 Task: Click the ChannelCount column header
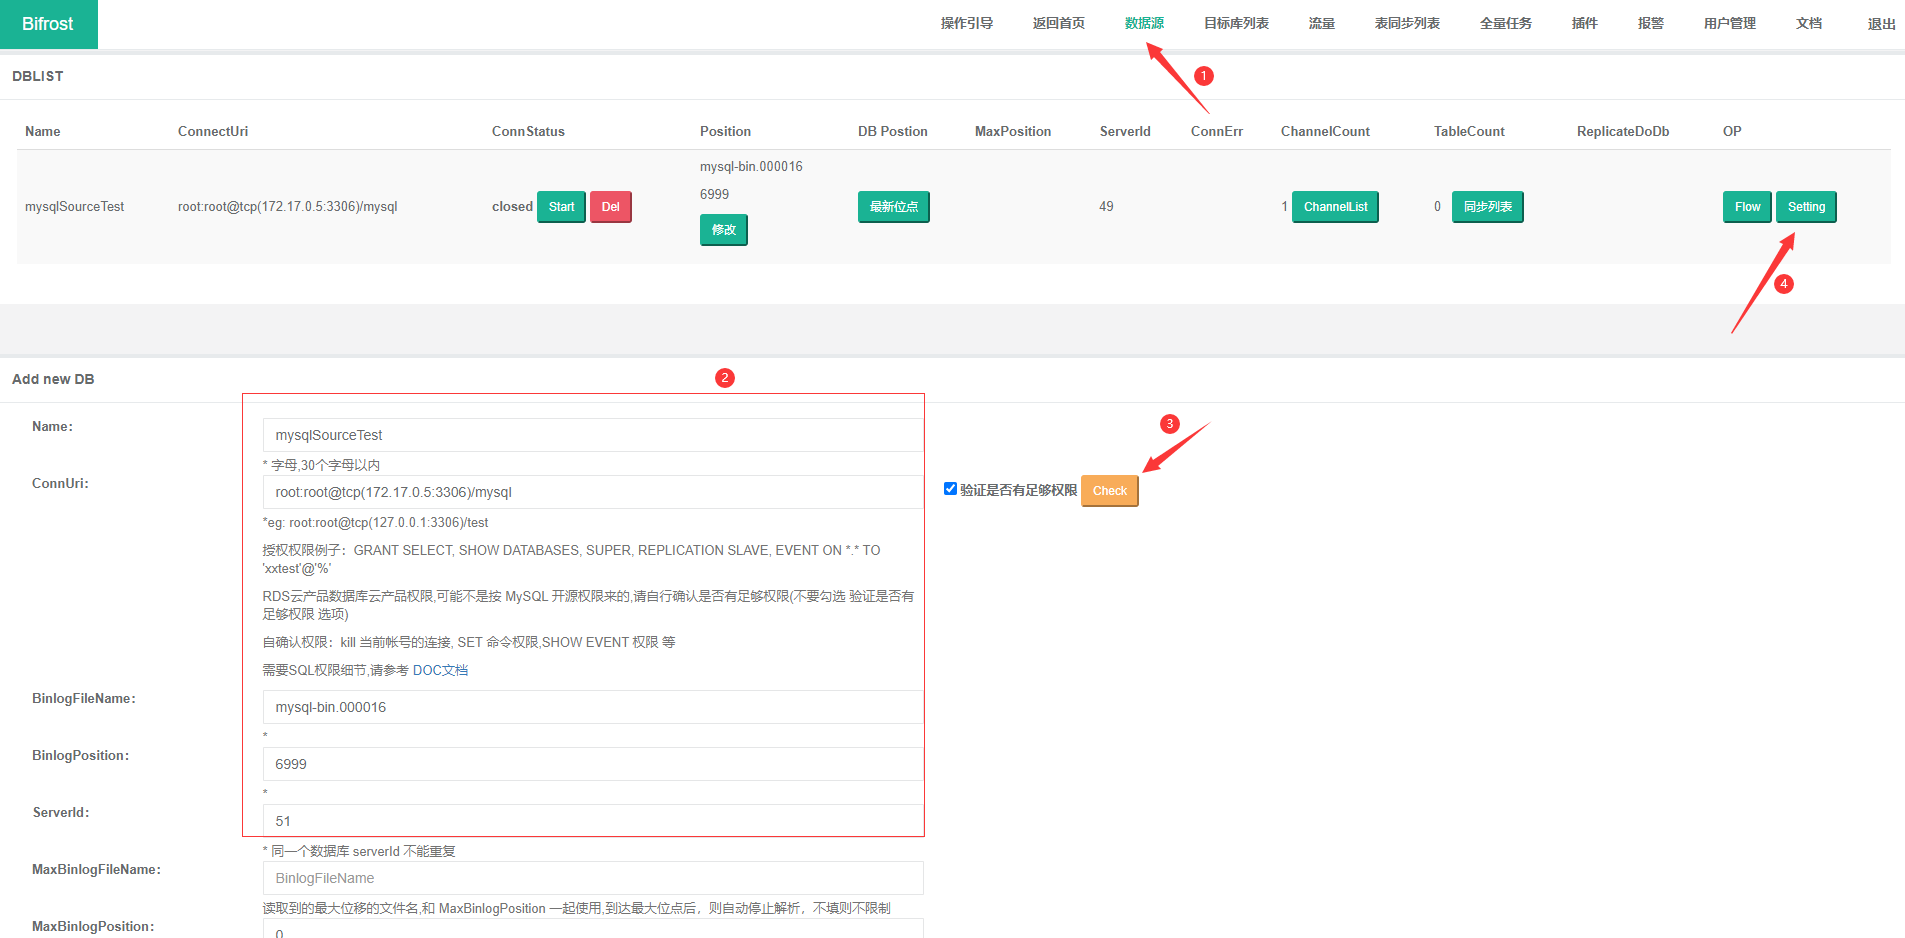click(x=1325, y=131)
